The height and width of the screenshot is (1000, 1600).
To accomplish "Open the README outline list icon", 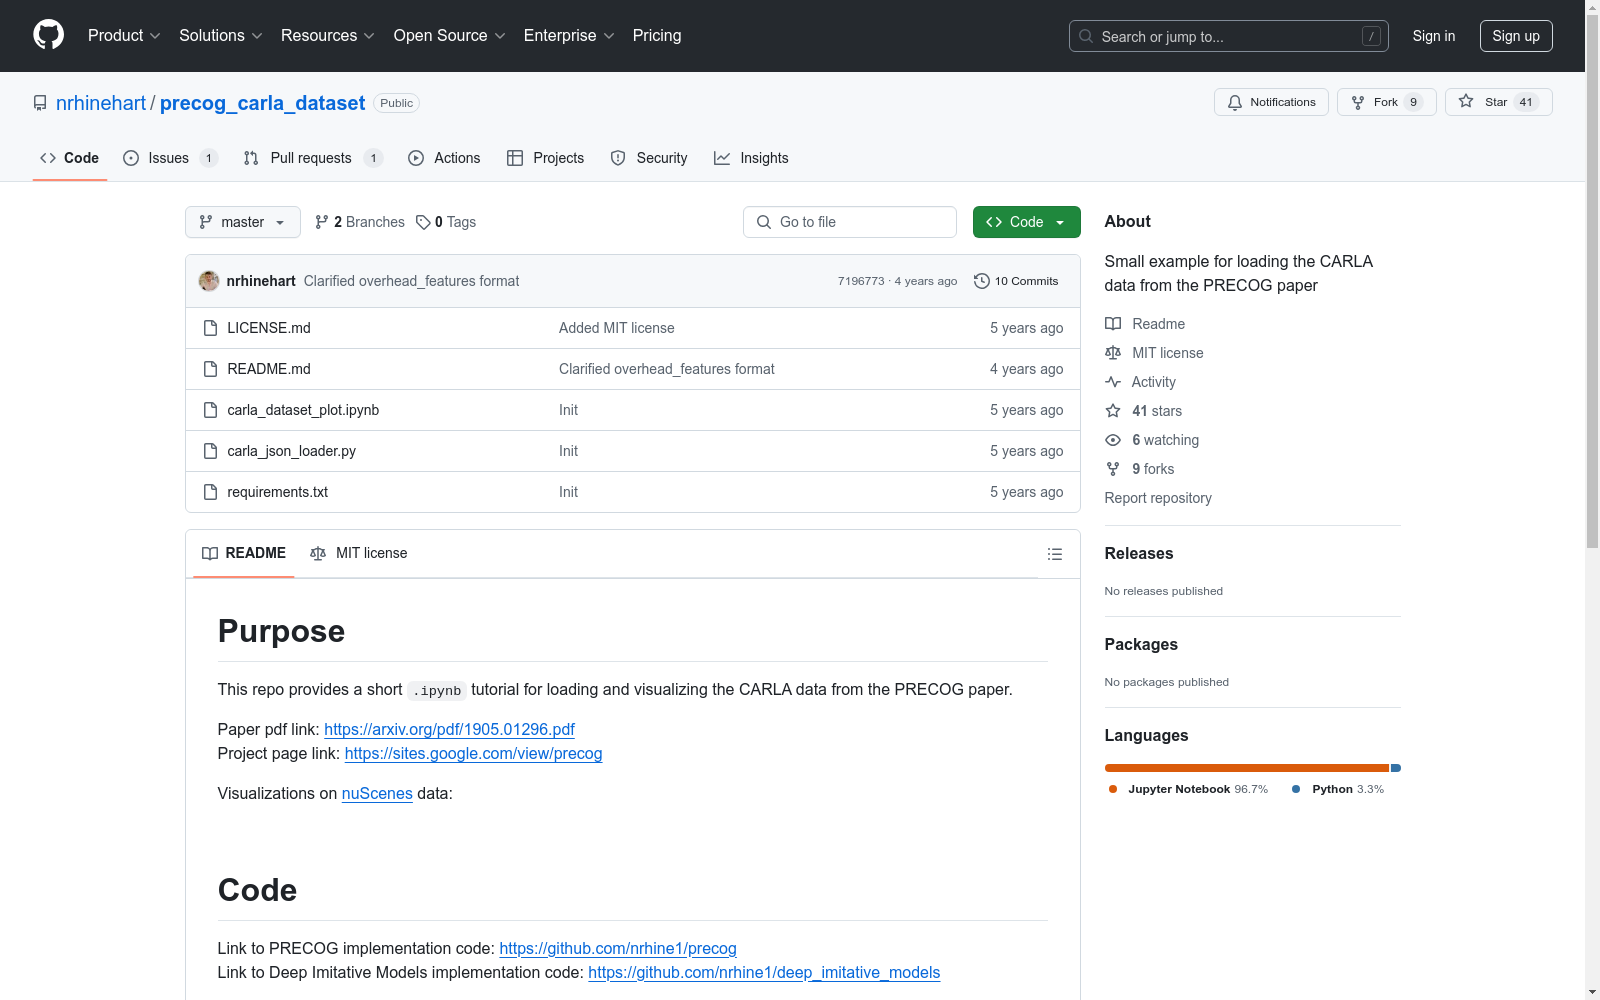I will tap(1055, 554).
